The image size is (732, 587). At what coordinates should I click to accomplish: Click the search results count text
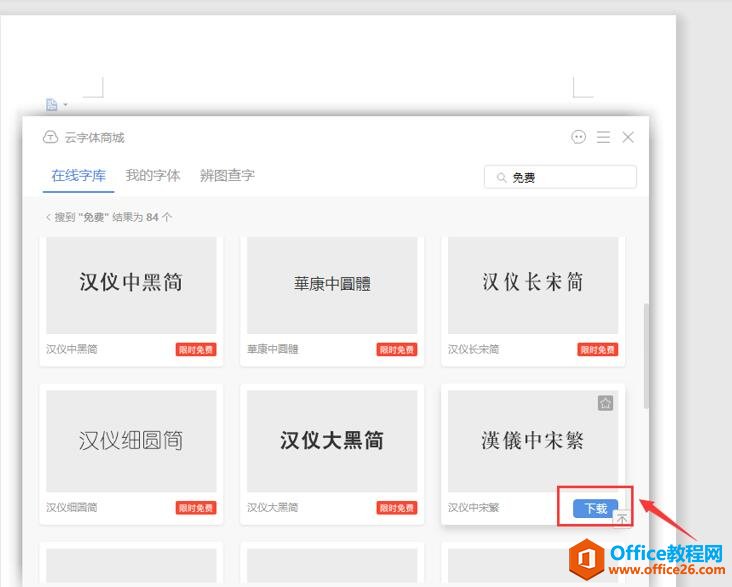[113, 217]
